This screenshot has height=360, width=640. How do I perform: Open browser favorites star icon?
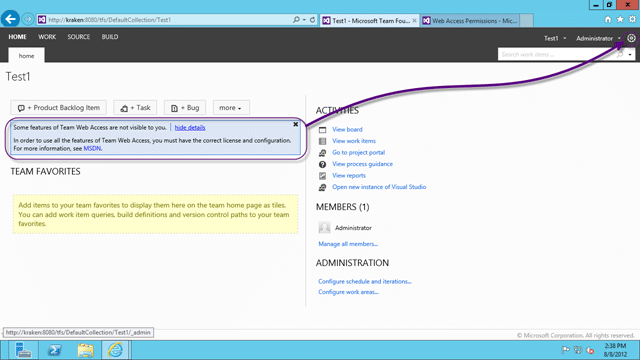[620, 19]
